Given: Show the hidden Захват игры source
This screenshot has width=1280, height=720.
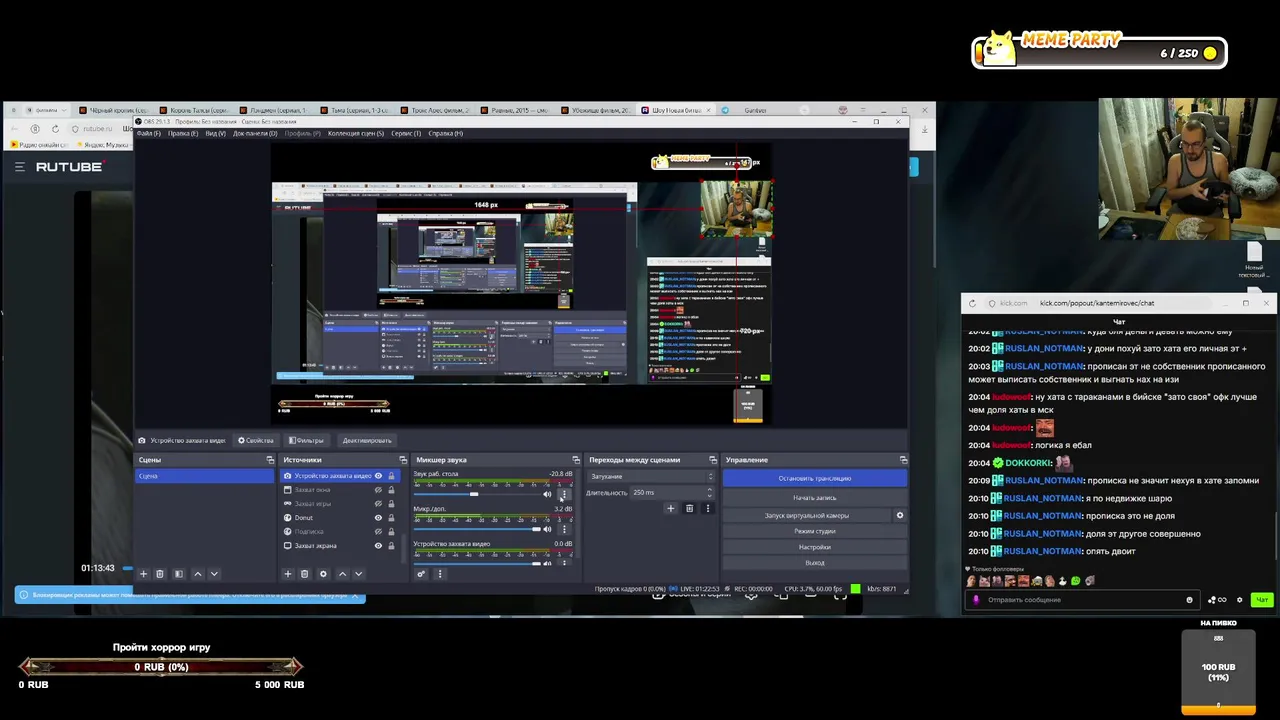Looking at the screenshot, I should pyautogui.click(x=378, y=504).
